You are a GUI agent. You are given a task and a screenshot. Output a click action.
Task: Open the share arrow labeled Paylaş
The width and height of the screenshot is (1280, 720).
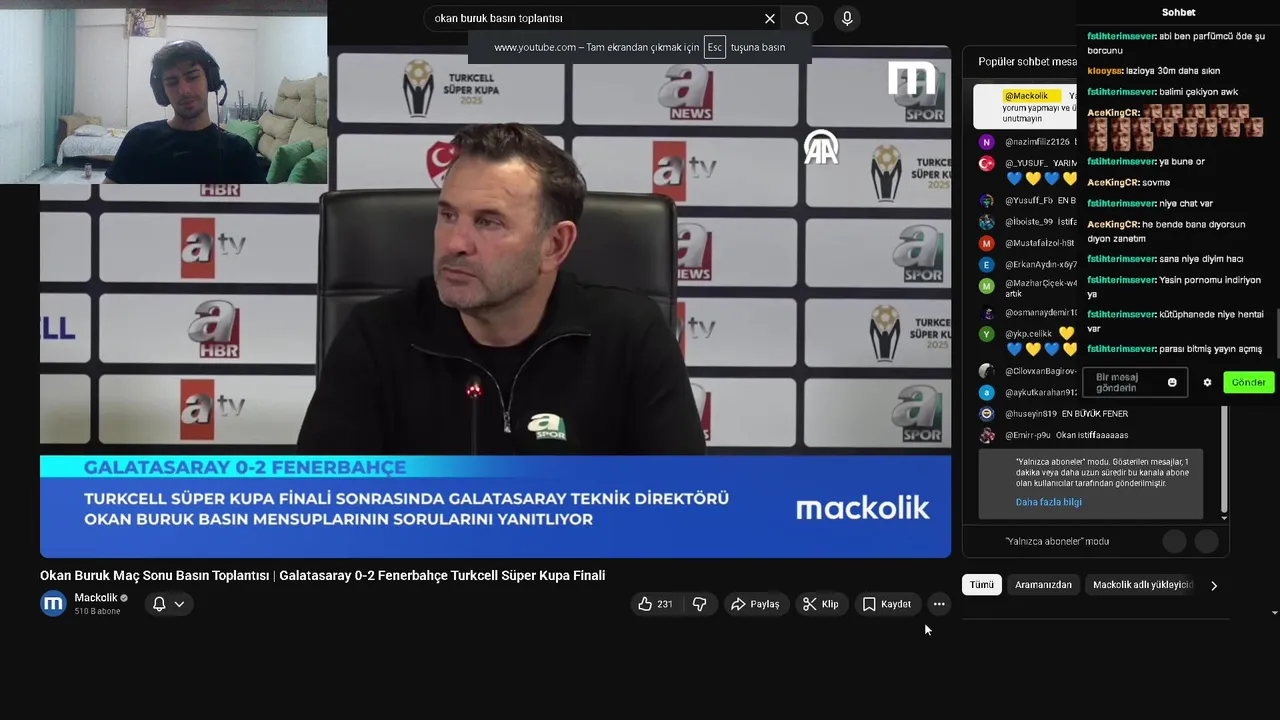coord(755,604)
